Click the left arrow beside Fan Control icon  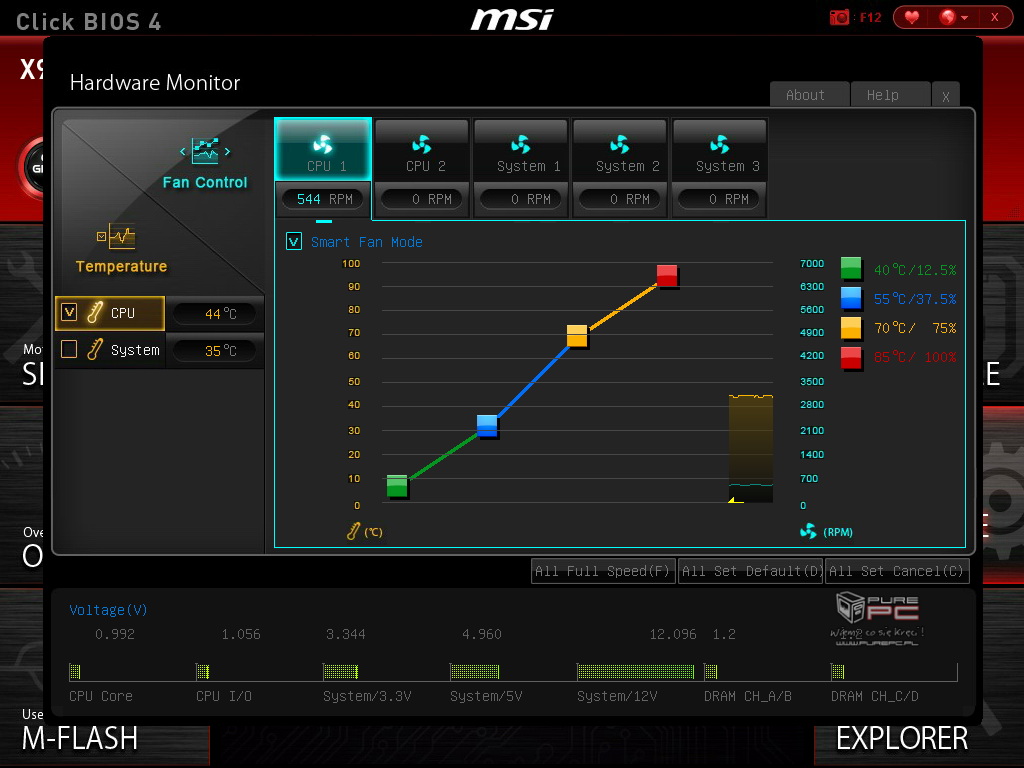(x=183, y=152)
